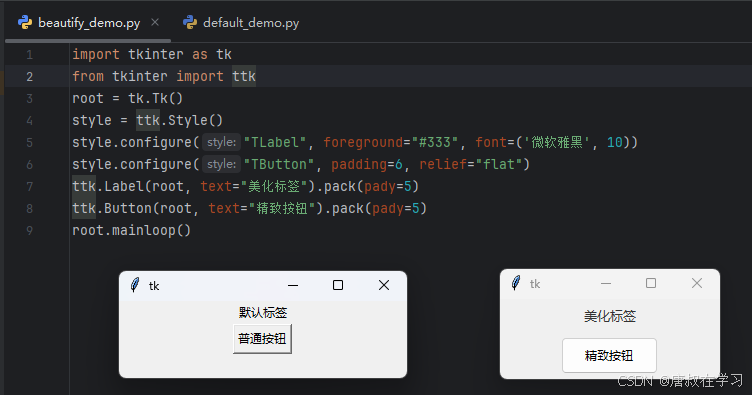Close the beautify_demo.py tab
Screen dimensions: 752x395
click(154, 22)
